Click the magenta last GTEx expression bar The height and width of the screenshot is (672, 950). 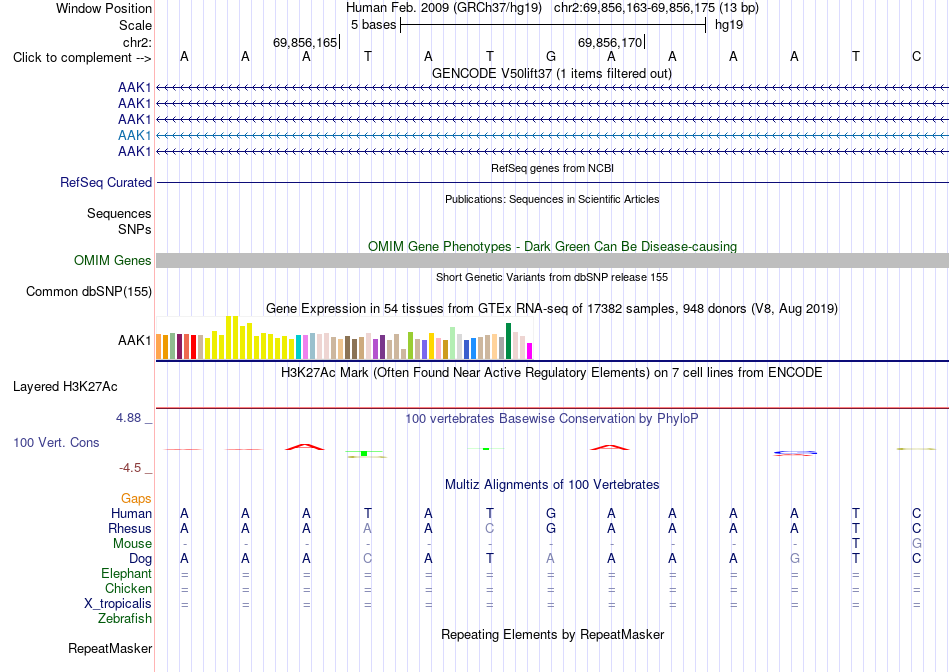coord(530,351)
